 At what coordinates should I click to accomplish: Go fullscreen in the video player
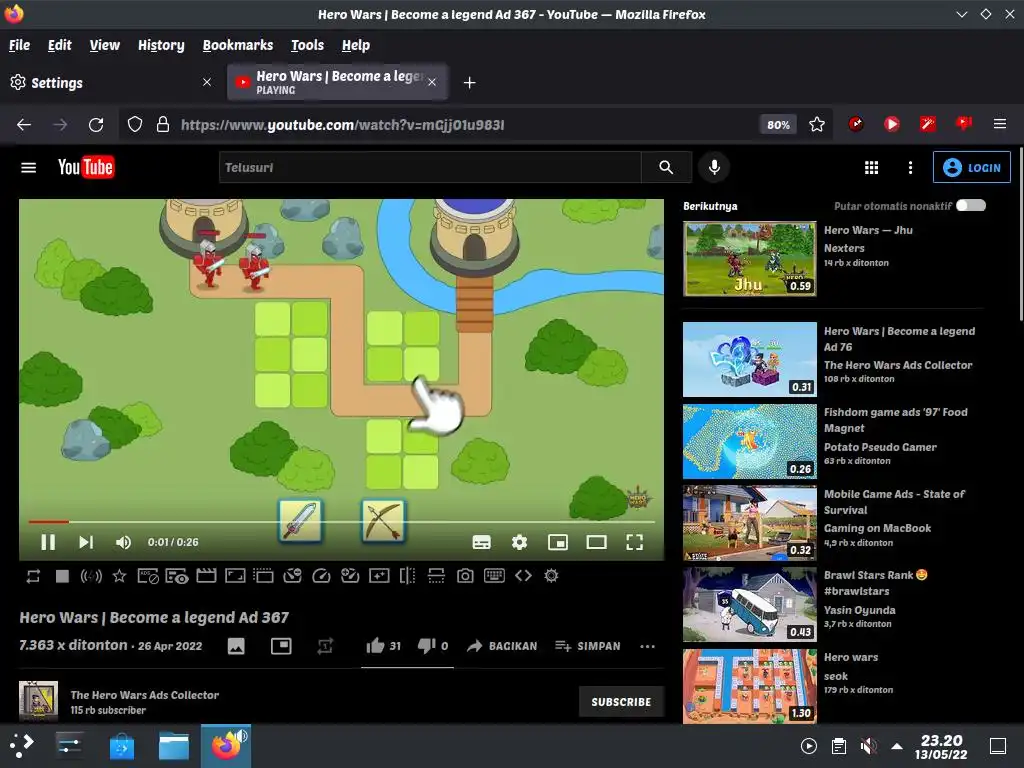pyautogui.click(x=634, y=542)
